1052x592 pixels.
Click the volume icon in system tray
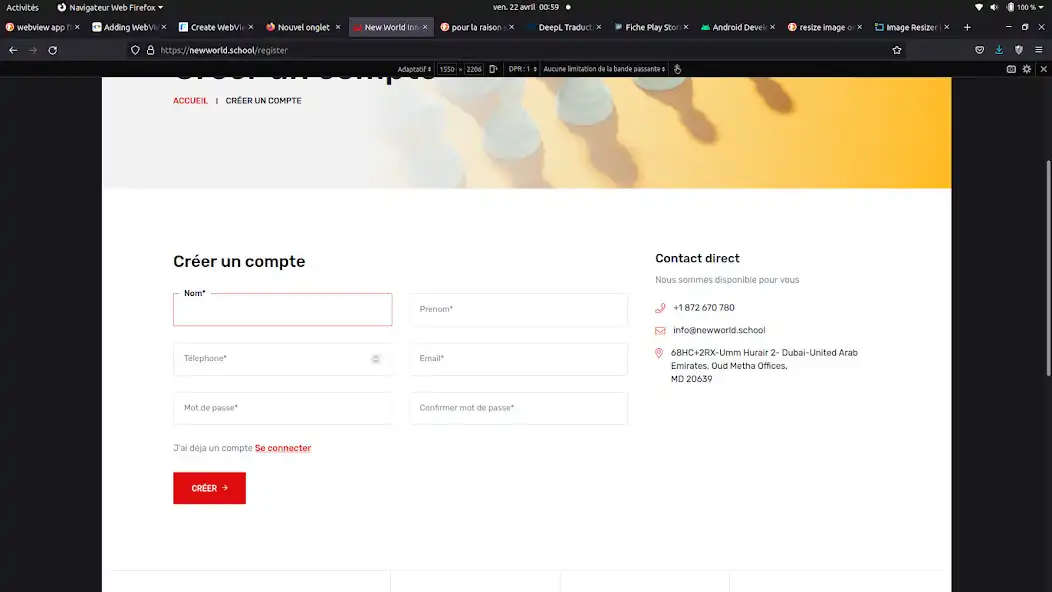click(x=994, y=7)
